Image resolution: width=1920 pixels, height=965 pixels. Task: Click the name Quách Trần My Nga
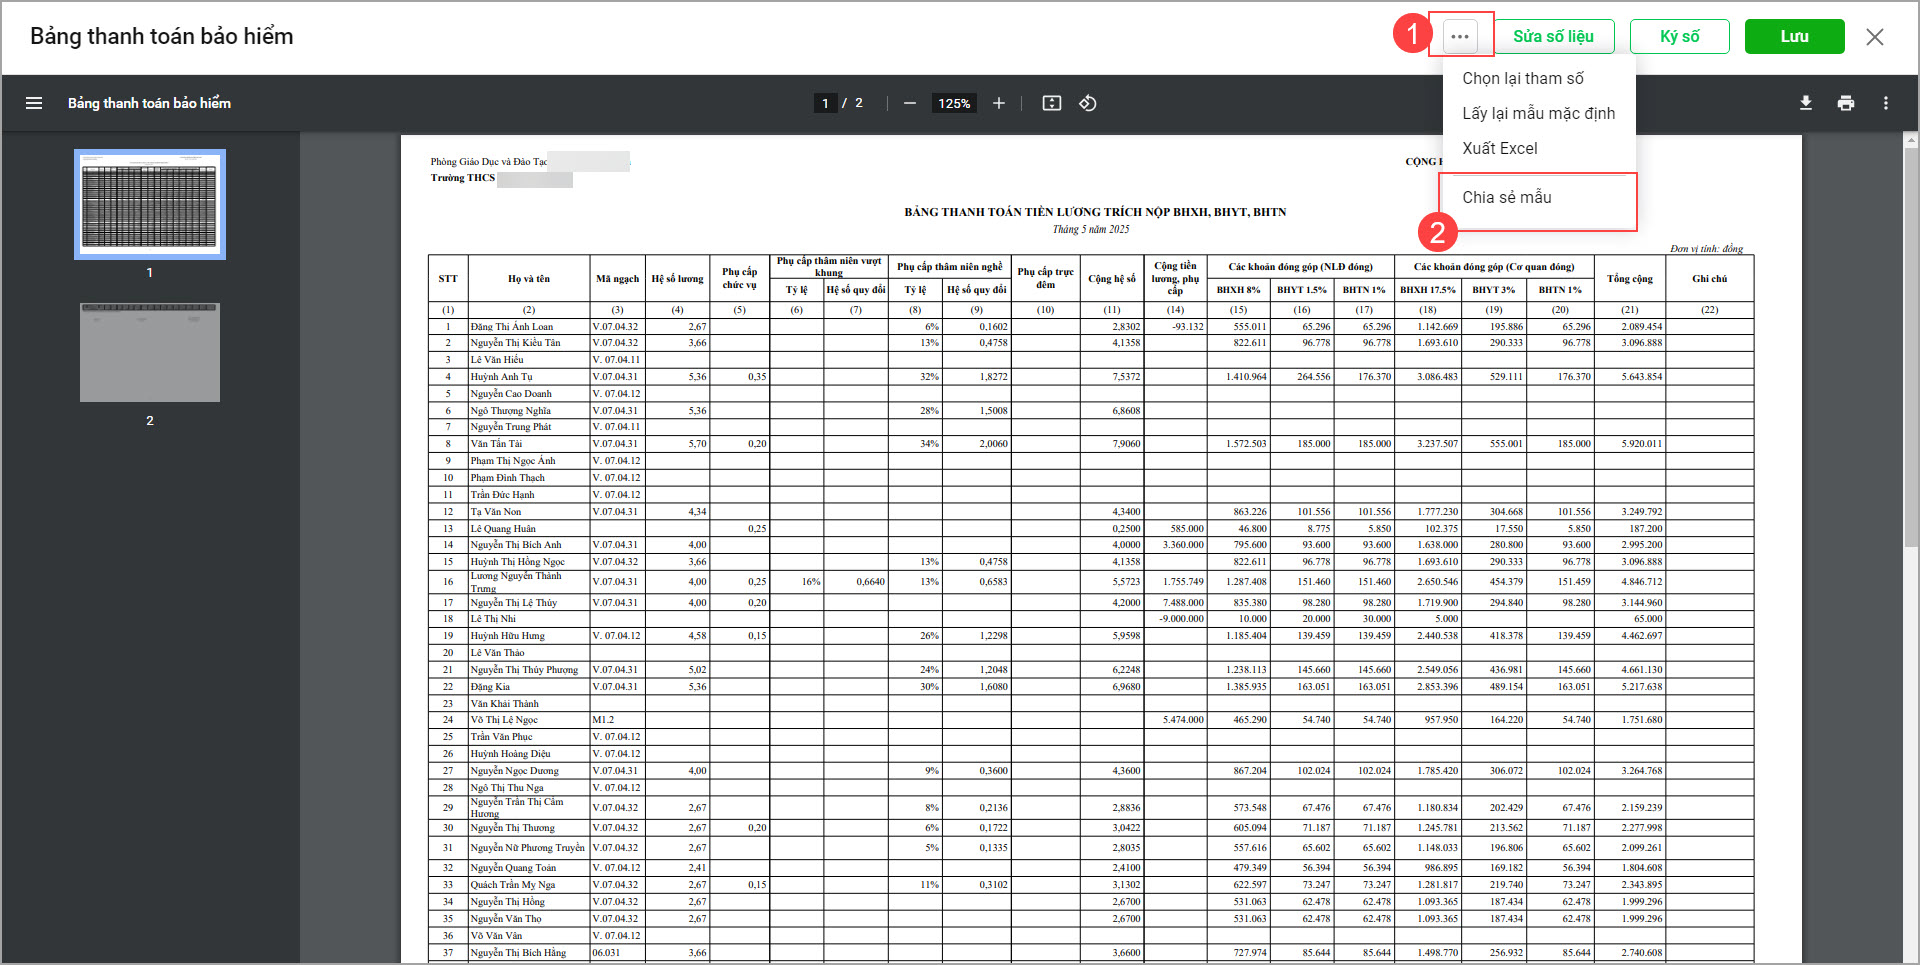click(512, 885)
